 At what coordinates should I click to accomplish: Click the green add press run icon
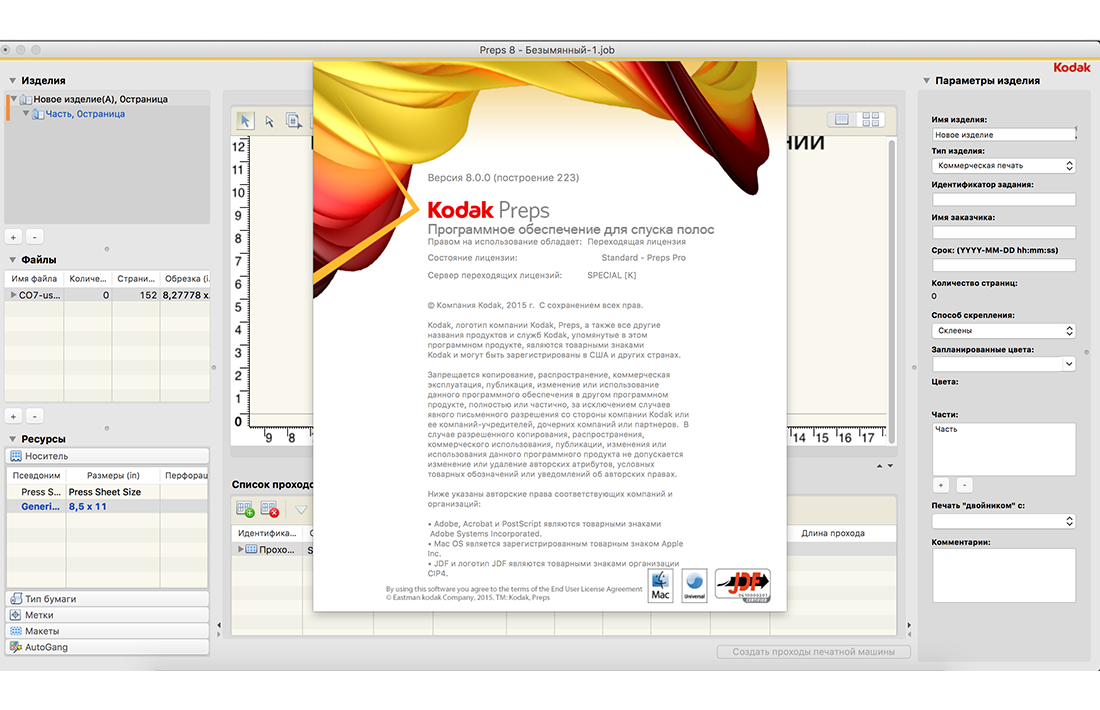pos(244,510)
